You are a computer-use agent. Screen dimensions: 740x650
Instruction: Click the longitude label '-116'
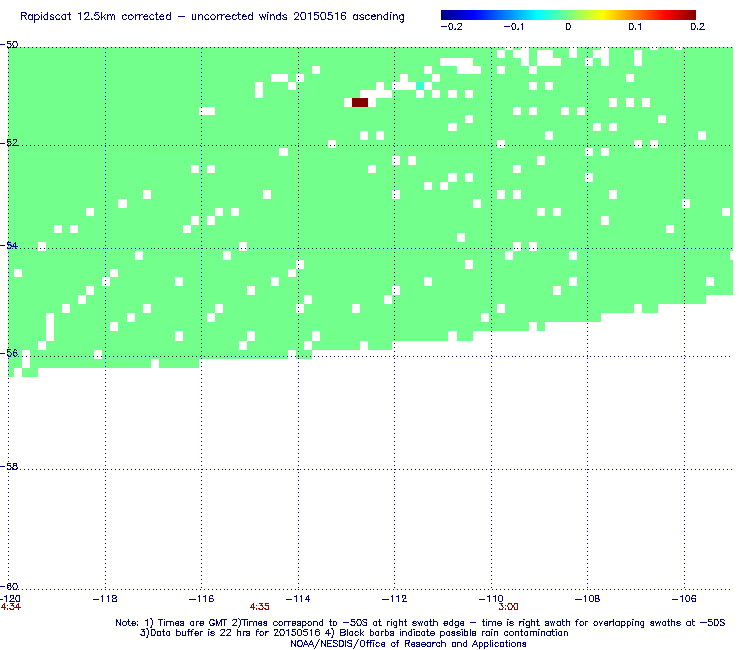coord(202,599)
